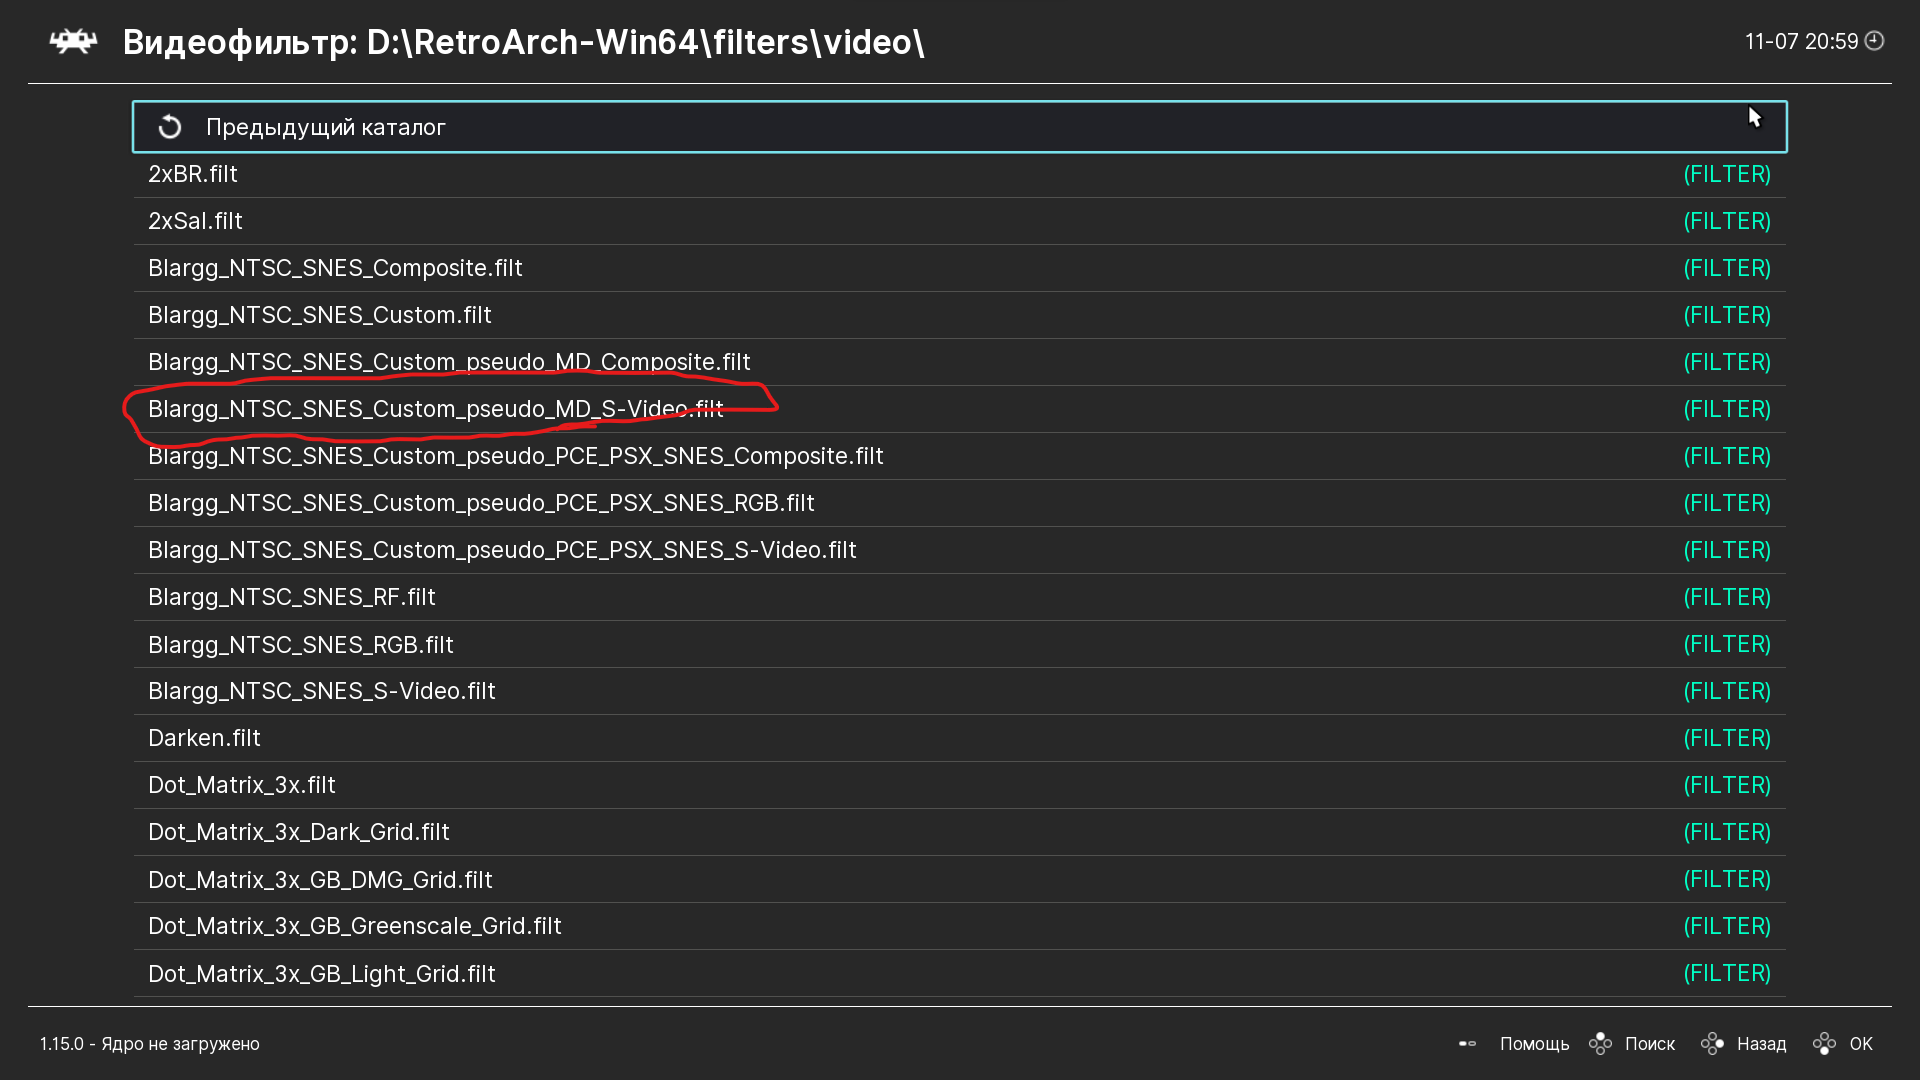
Task: Select Blargg_NTSC_SNES_Composite.filt
Action: (335, 268)
